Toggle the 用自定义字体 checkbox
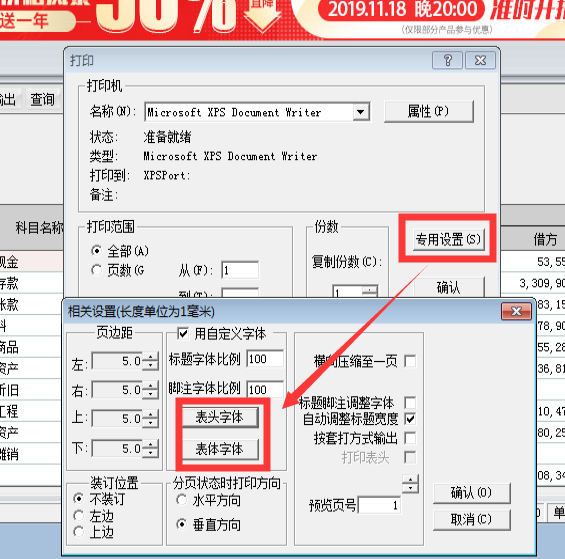This screenshot has height=559, width=565. tap(183, 333)
